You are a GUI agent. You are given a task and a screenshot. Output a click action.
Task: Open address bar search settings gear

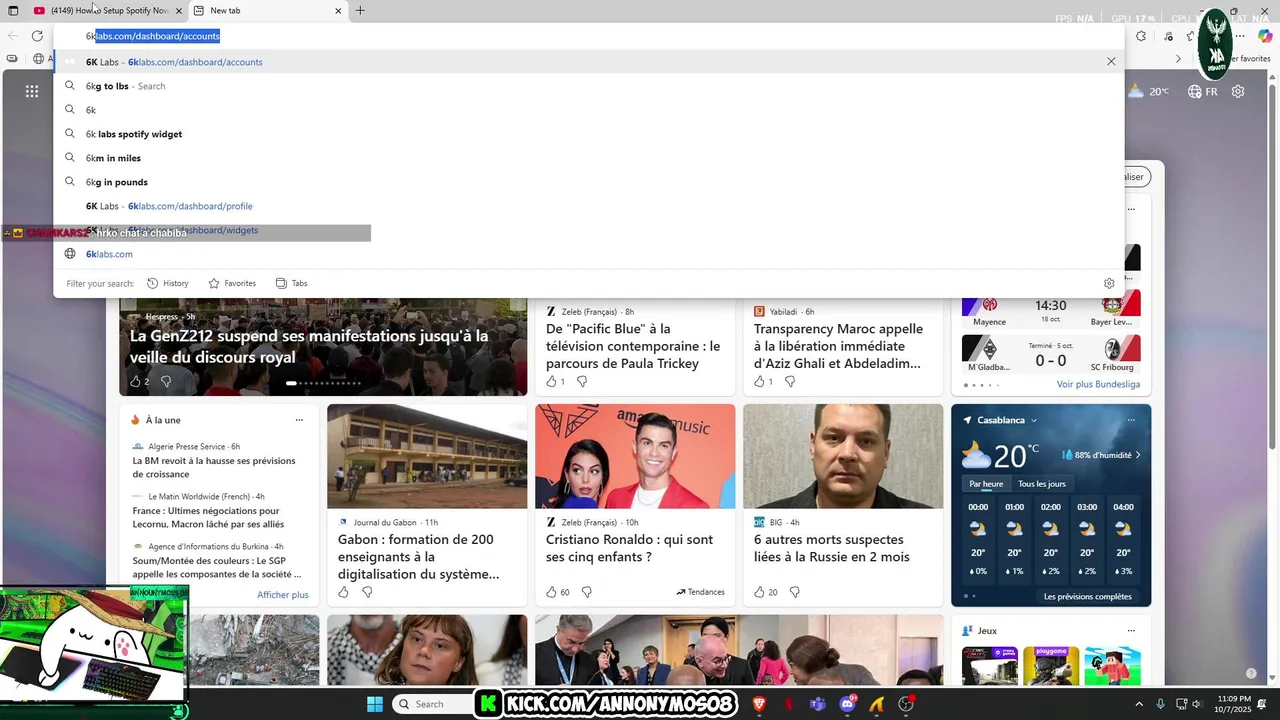point(1109,283)
